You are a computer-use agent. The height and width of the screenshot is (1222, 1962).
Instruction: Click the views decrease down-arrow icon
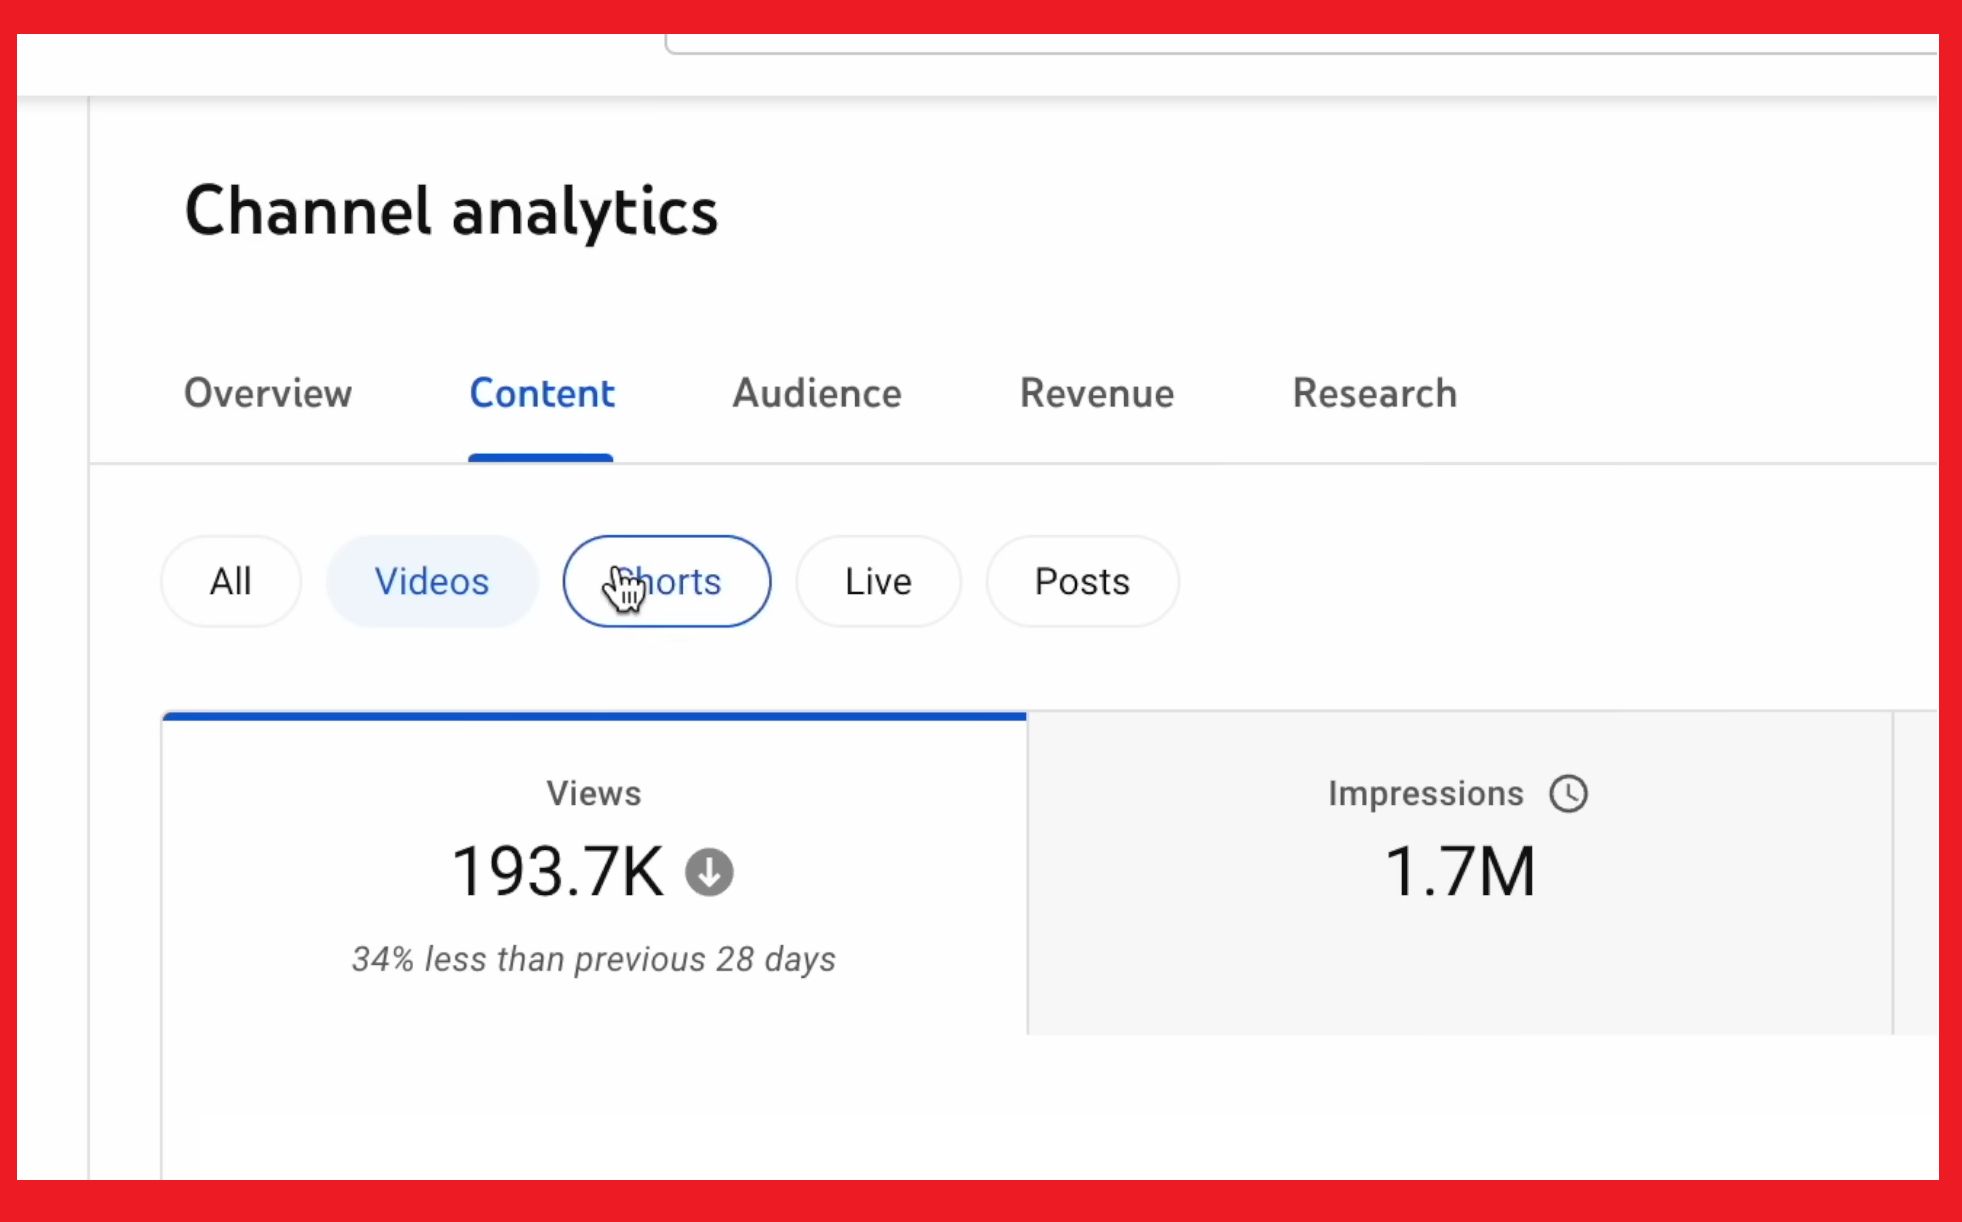tap(709, 872)
